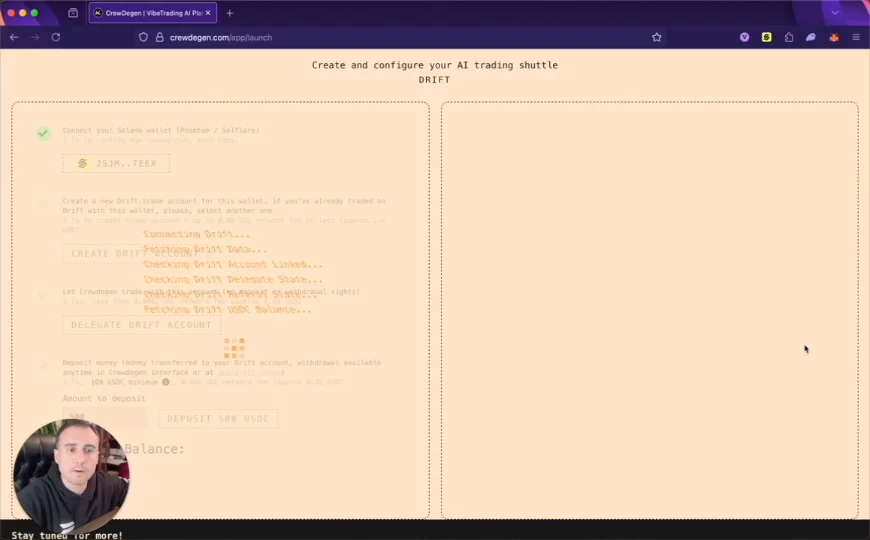Click 'Create and configure your AI trading shuttle' heading
This screenshot has width=870, height=540.
pyautogui.click(x=434, y=65)
